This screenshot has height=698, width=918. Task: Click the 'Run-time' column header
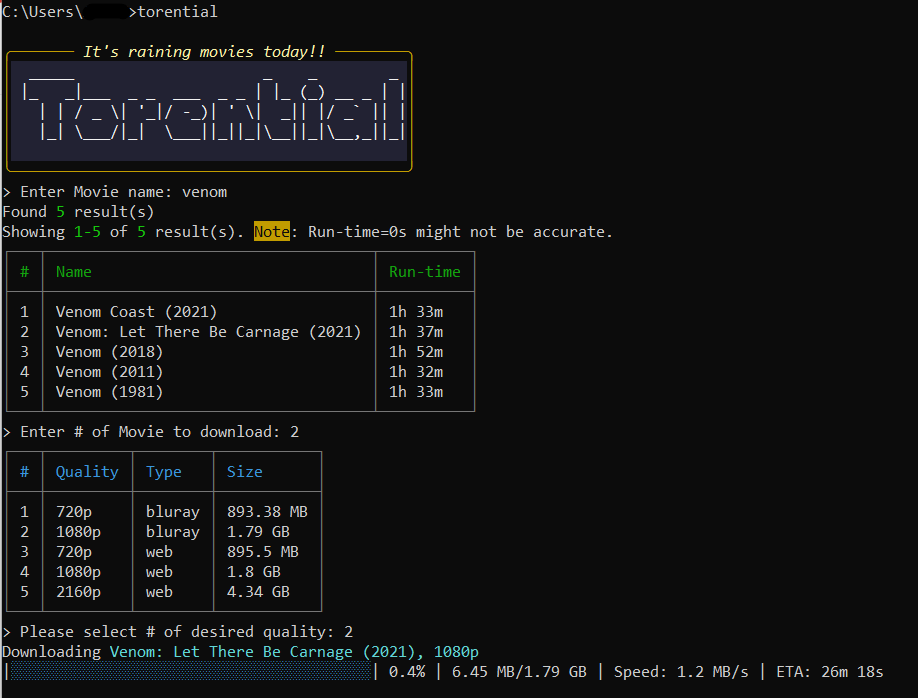pos(425,272)
